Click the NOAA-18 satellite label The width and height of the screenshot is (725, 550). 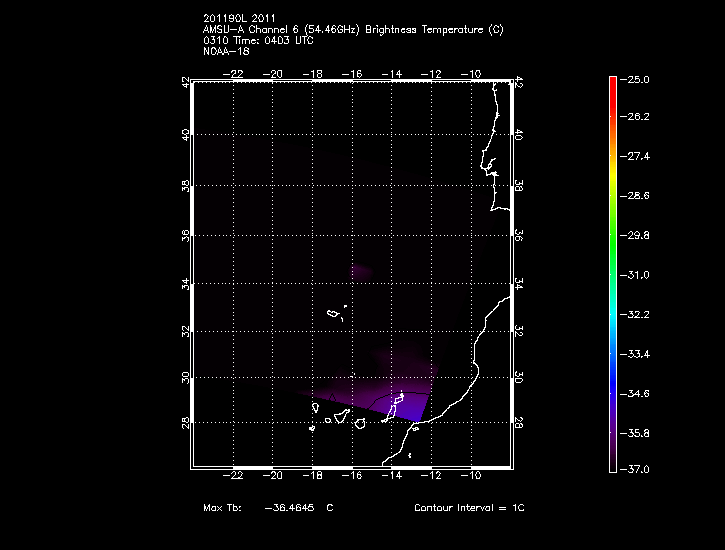point(225,50)
